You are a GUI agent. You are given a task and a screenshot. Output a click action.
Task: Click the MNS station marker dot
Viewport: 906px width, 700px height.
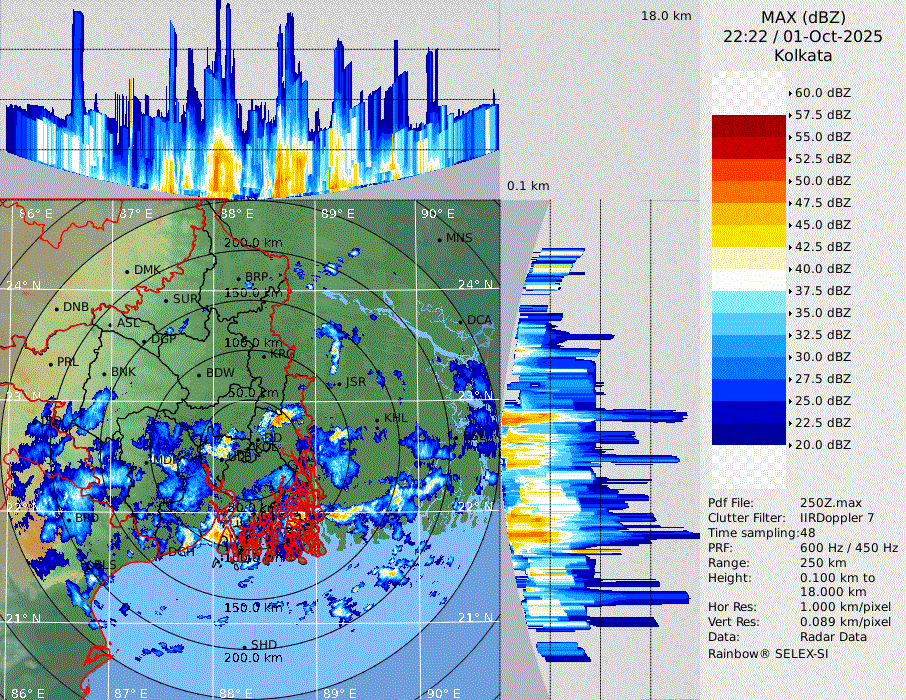(x=439, y=239)
